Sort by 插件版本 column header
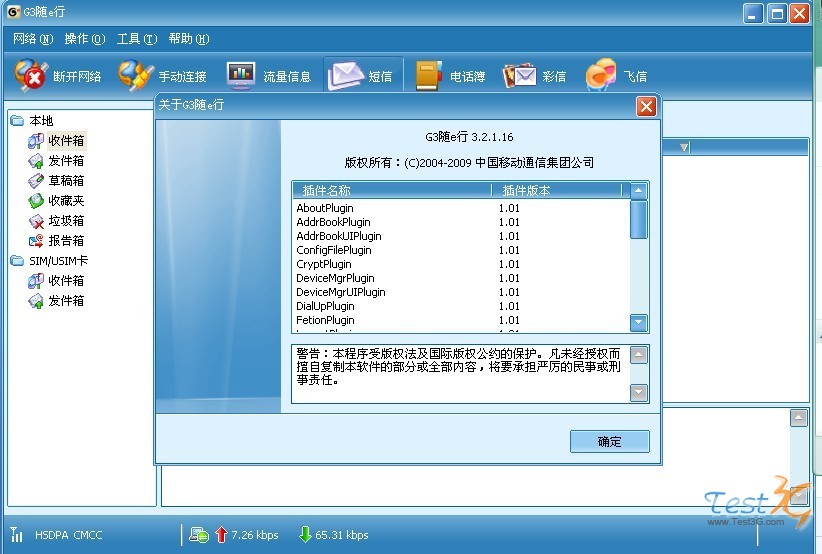This screenshot has height=554, width=822. pos(557,190)
